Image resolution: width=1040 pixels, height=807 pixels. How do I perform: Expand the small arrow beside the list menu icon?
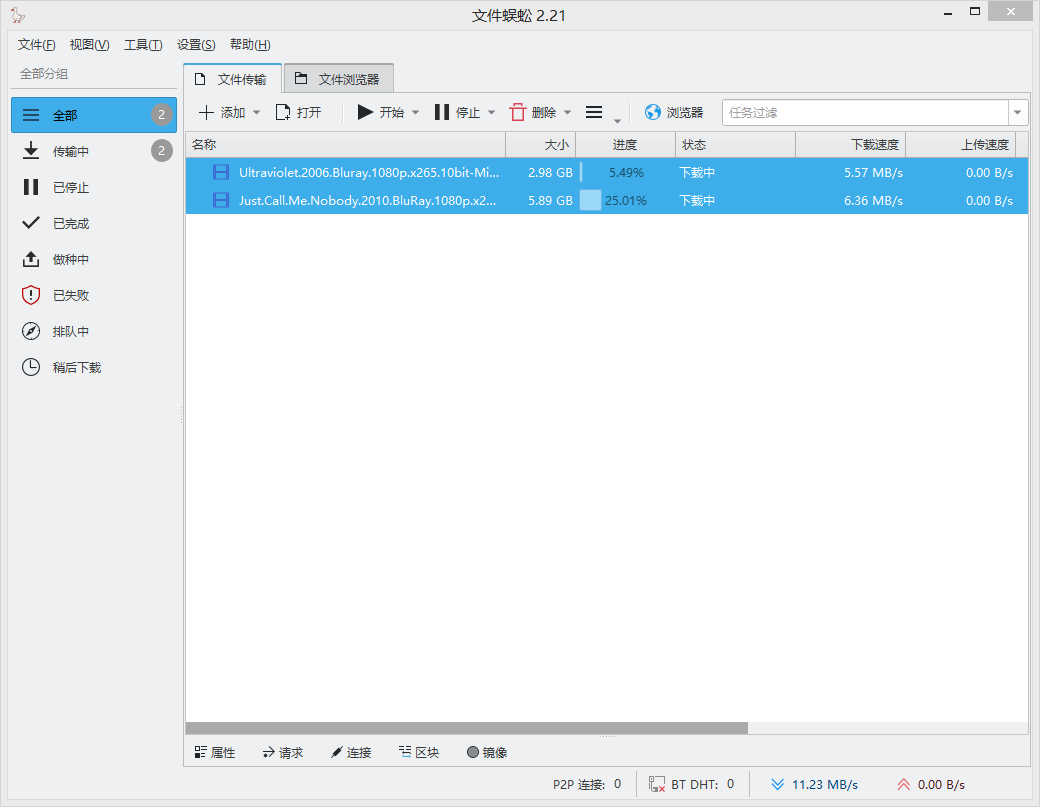click(617, 121)
